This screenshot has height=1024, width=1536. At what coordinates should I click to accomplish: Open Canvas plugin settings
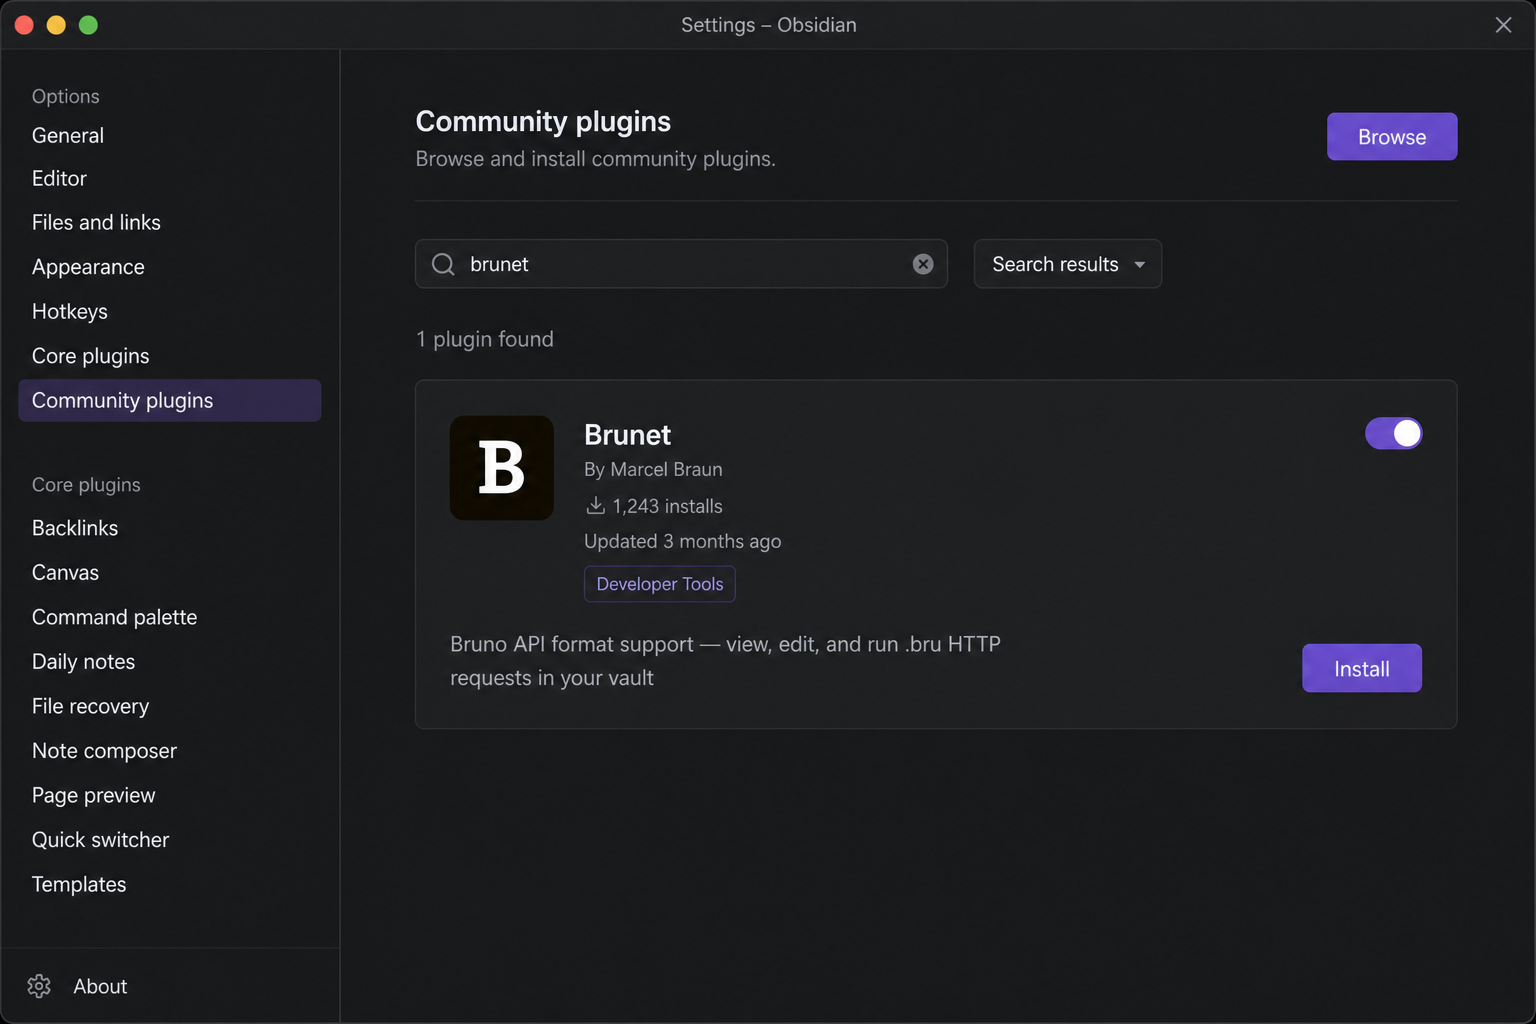coord(65,572)
